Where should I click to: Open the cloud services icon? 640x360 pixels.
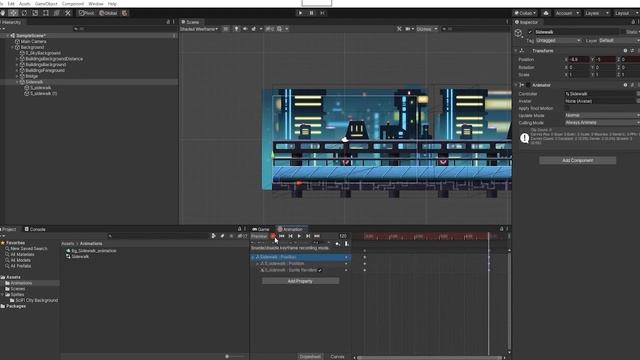click(546, 13)
